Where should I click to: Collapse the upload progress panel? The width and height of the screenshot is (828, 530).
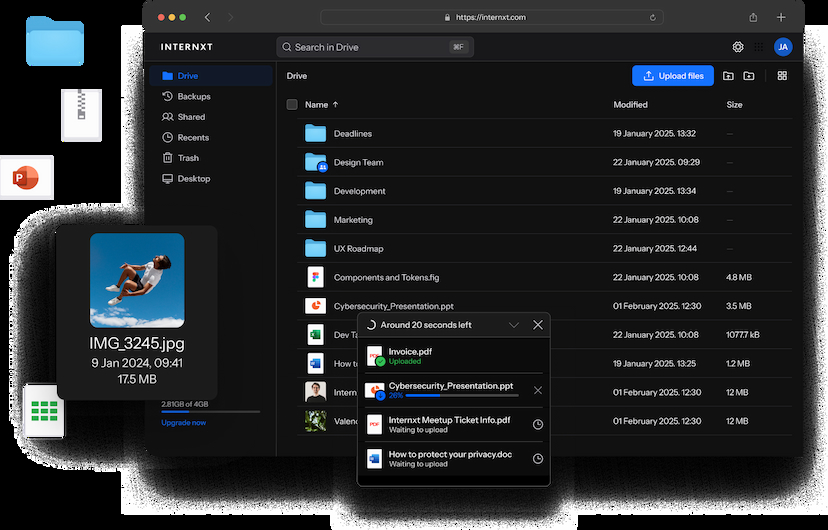(x=514, y=325)
